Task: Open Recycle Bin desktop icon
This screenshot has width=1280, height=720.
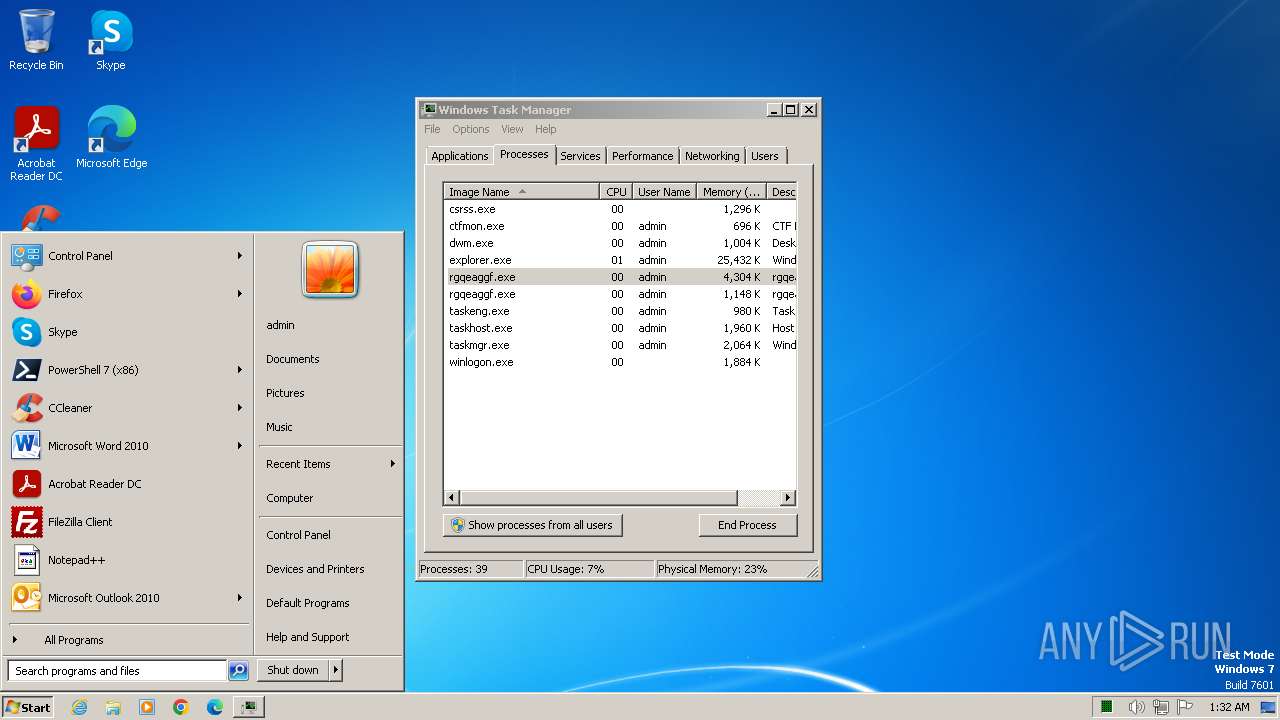Action: (x=36, y=40)
